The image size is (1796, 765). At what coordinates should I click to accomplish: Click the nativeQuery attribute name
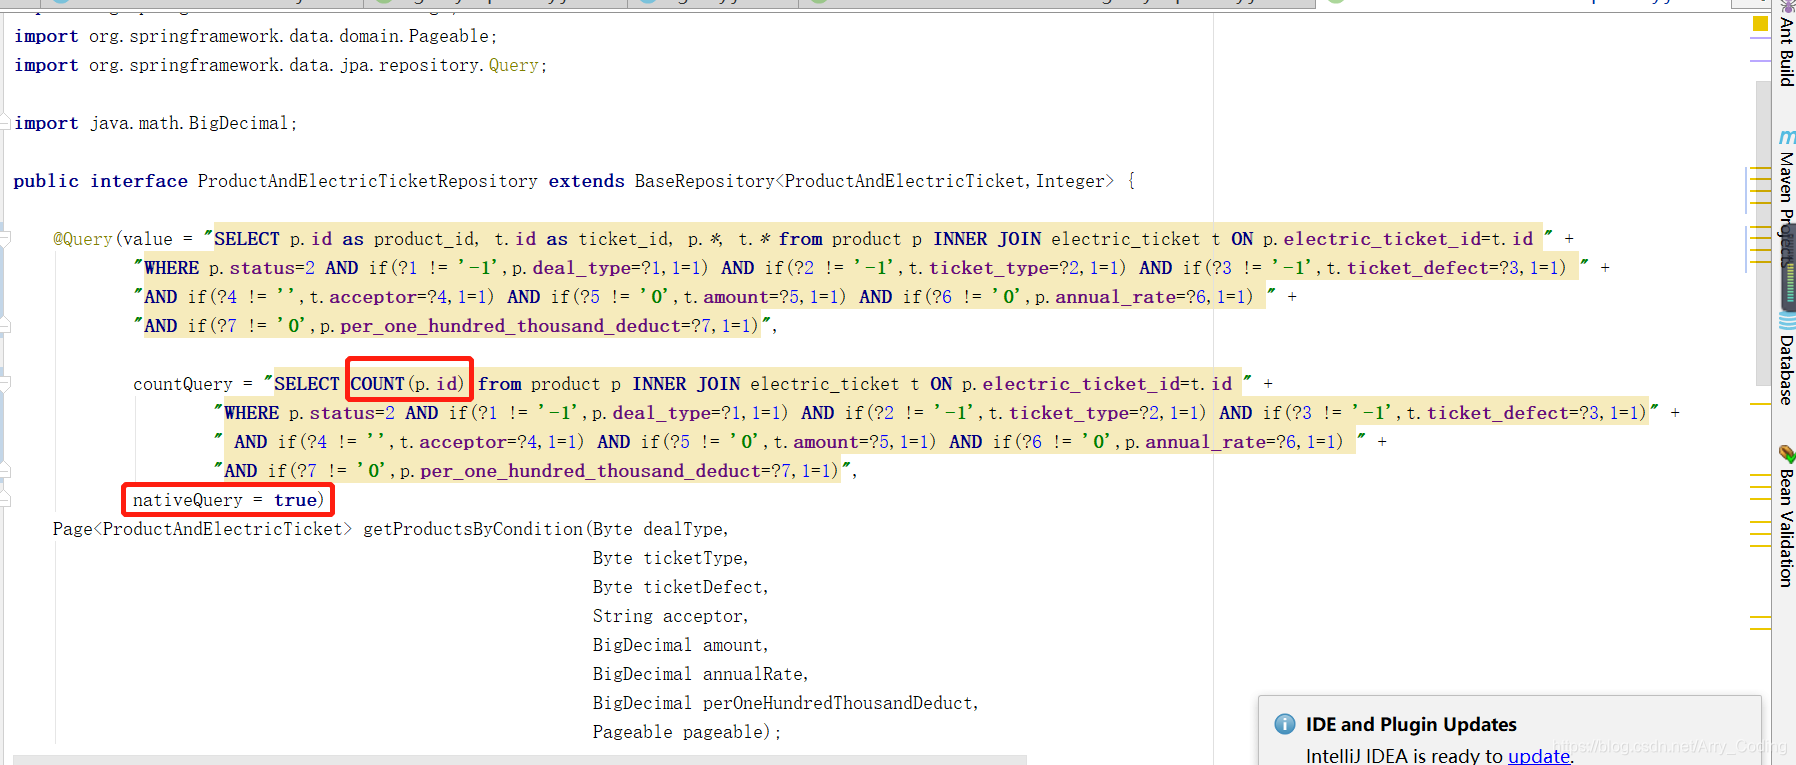(x=187, y=500)
